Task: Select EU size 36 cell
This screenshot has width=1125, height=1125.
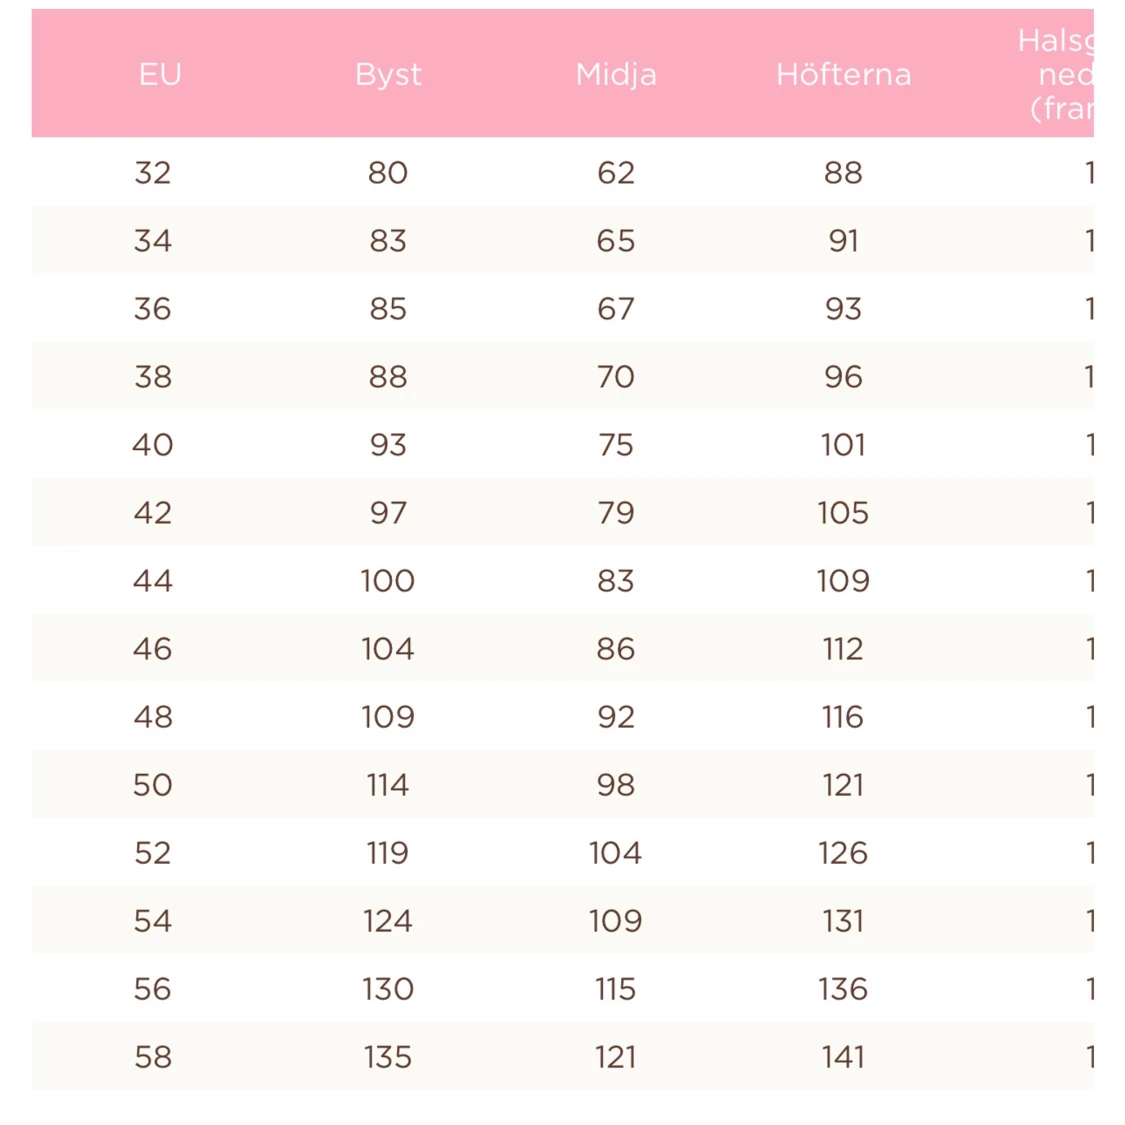Action: coord(153,309)
